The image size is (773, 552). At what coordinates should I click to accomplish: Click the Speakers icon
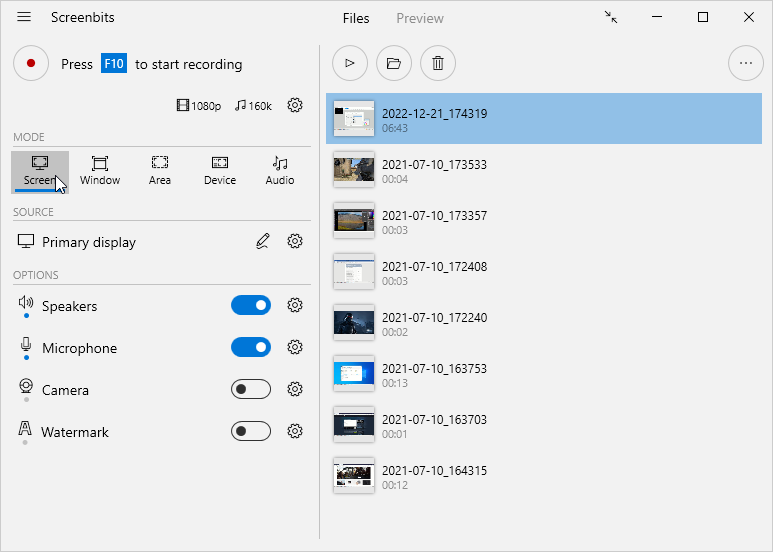[x=26, y=302]
